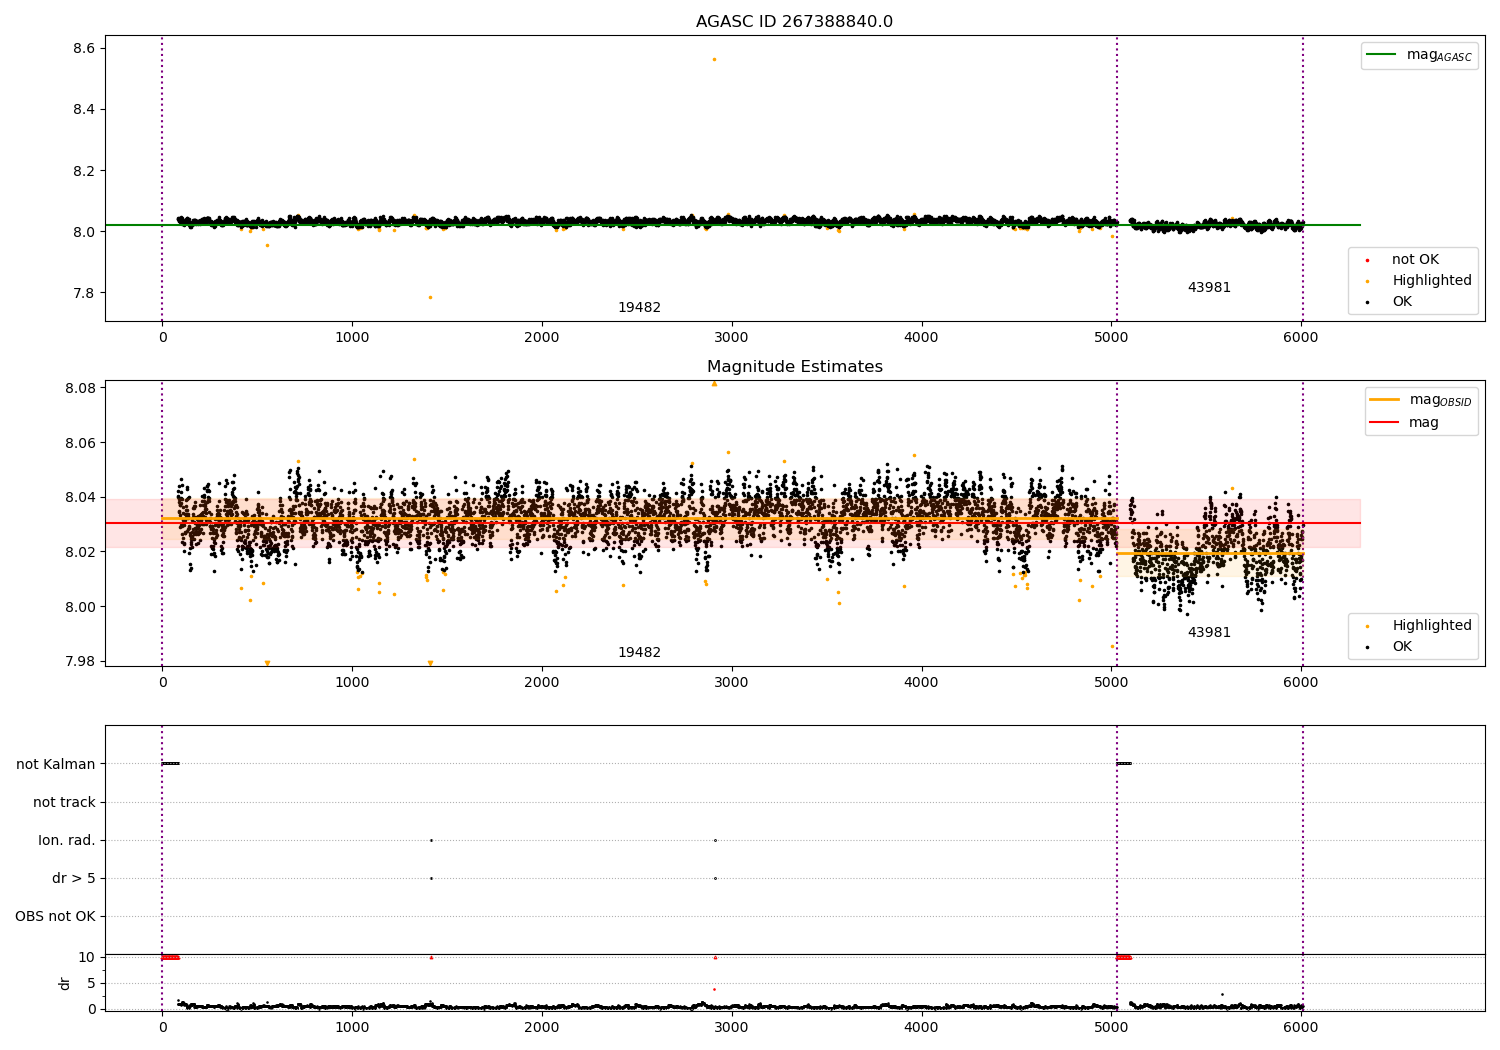This screenshot has width=1500, height=1050.
Task: Click the 1000 x-tick under Magnitude Estimates plot
Action: pyautogui.click(x=352, y=683)
